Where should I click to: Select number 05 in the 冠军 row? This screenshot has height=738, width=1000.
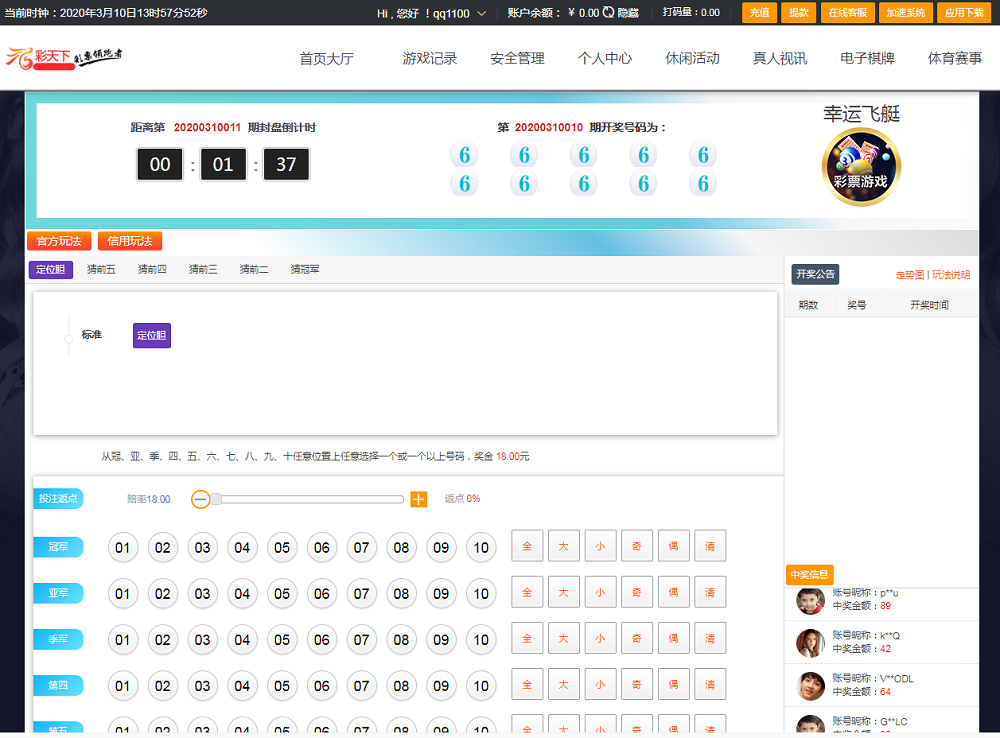(282, 547)
